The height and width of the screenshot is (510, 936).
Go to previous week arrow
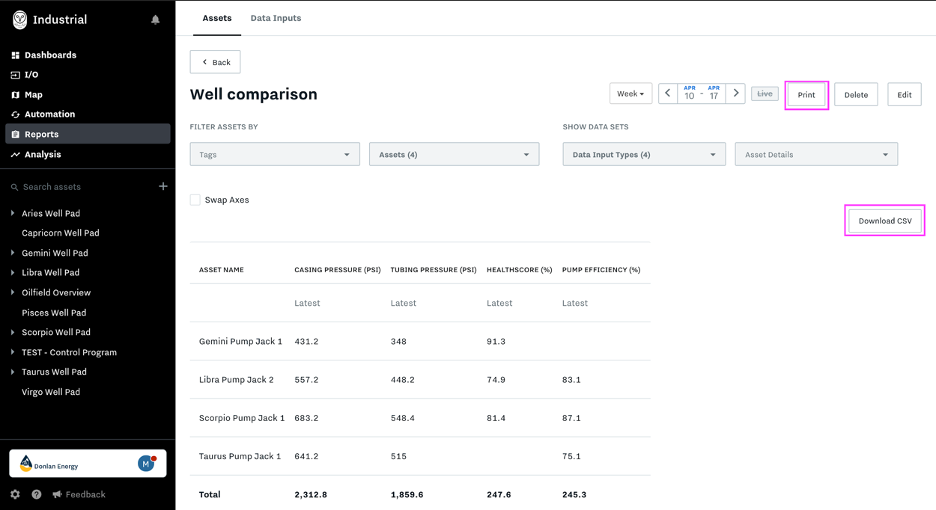(667, 93)
